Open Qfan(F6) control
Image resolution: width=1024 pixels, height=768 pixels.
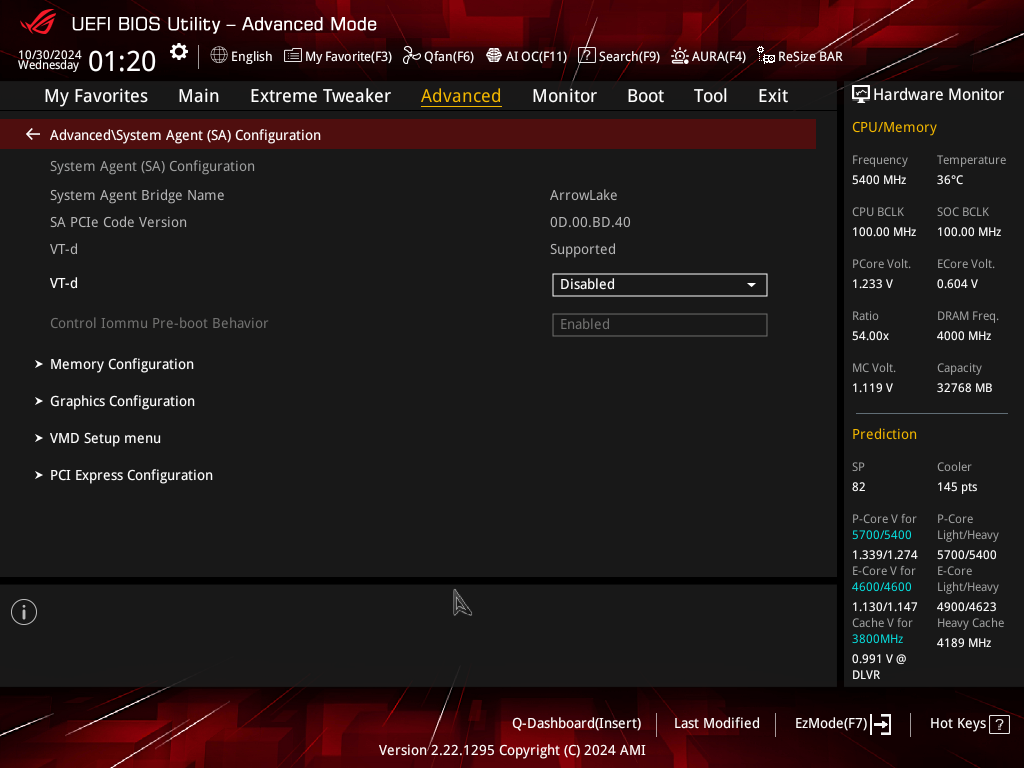coord(449,56)
